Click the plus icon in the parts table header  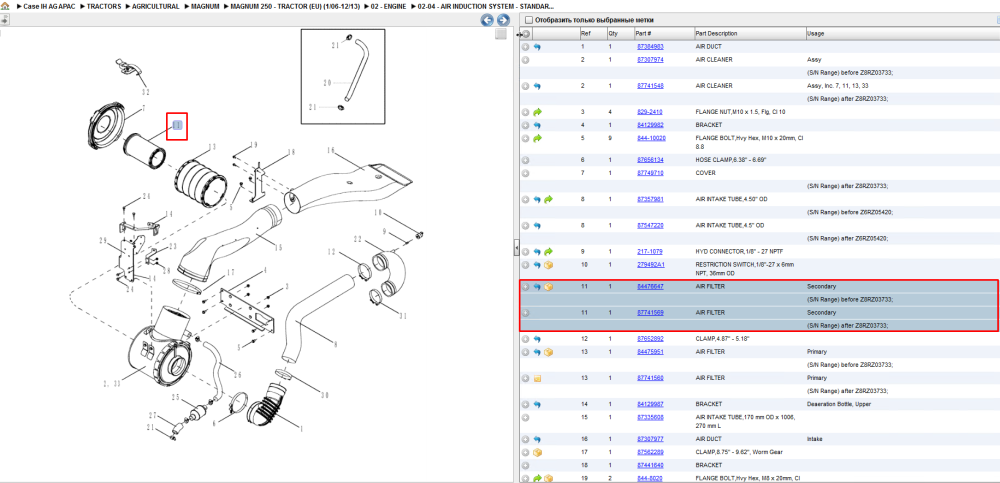(x=526, y=34)
